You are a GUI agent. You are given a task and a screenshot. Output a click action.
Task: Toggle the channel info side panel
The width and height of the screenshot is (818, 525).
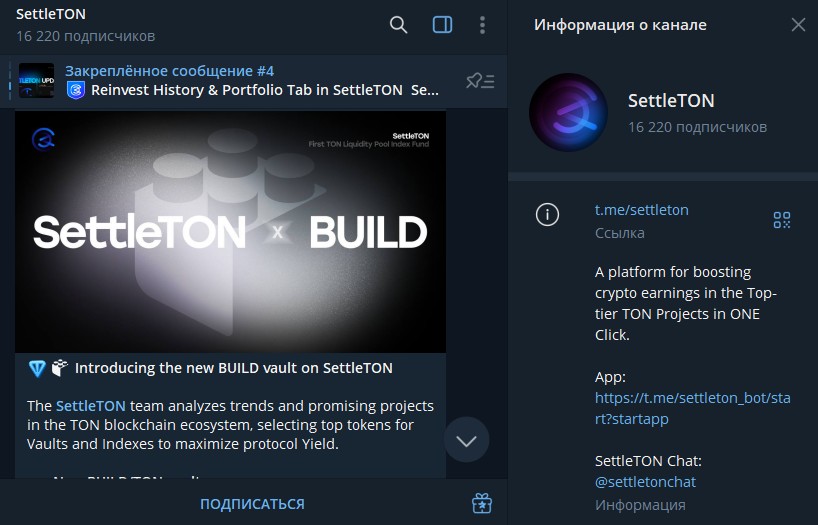tap(442, 25)
